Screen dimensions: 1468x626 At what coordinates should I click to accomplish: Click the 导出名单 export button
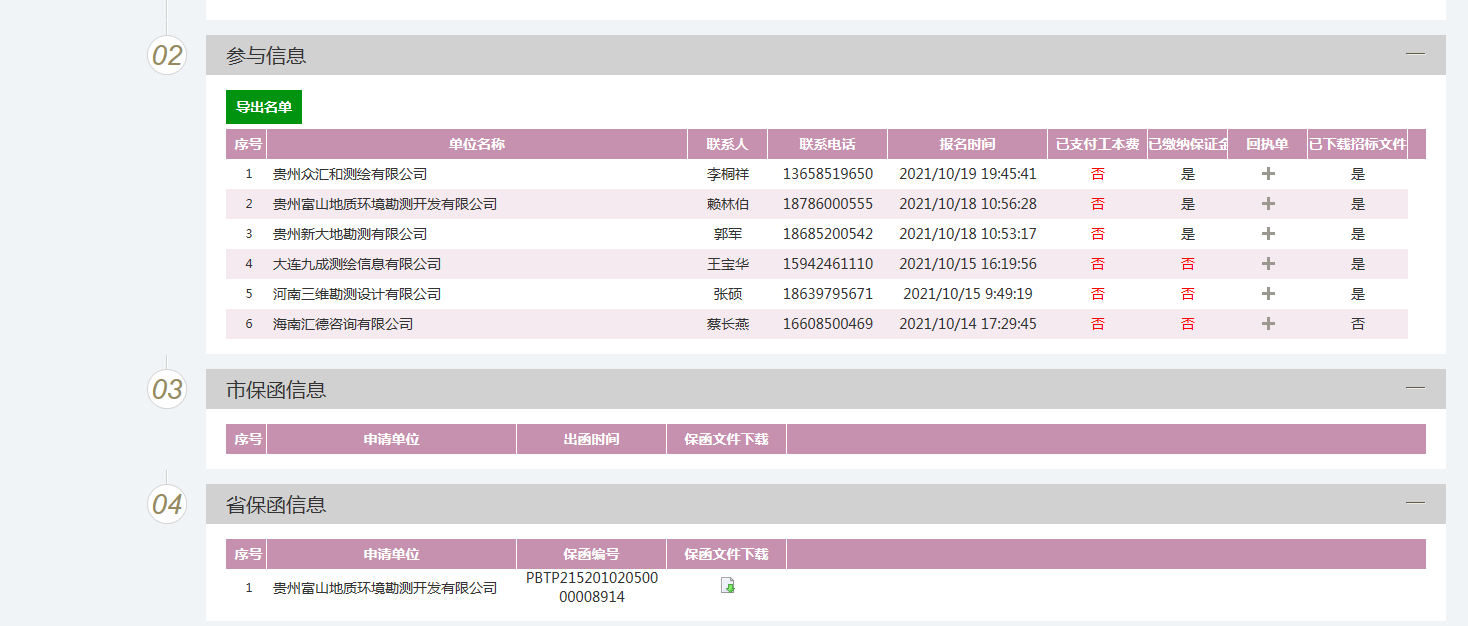pos(264,107)
